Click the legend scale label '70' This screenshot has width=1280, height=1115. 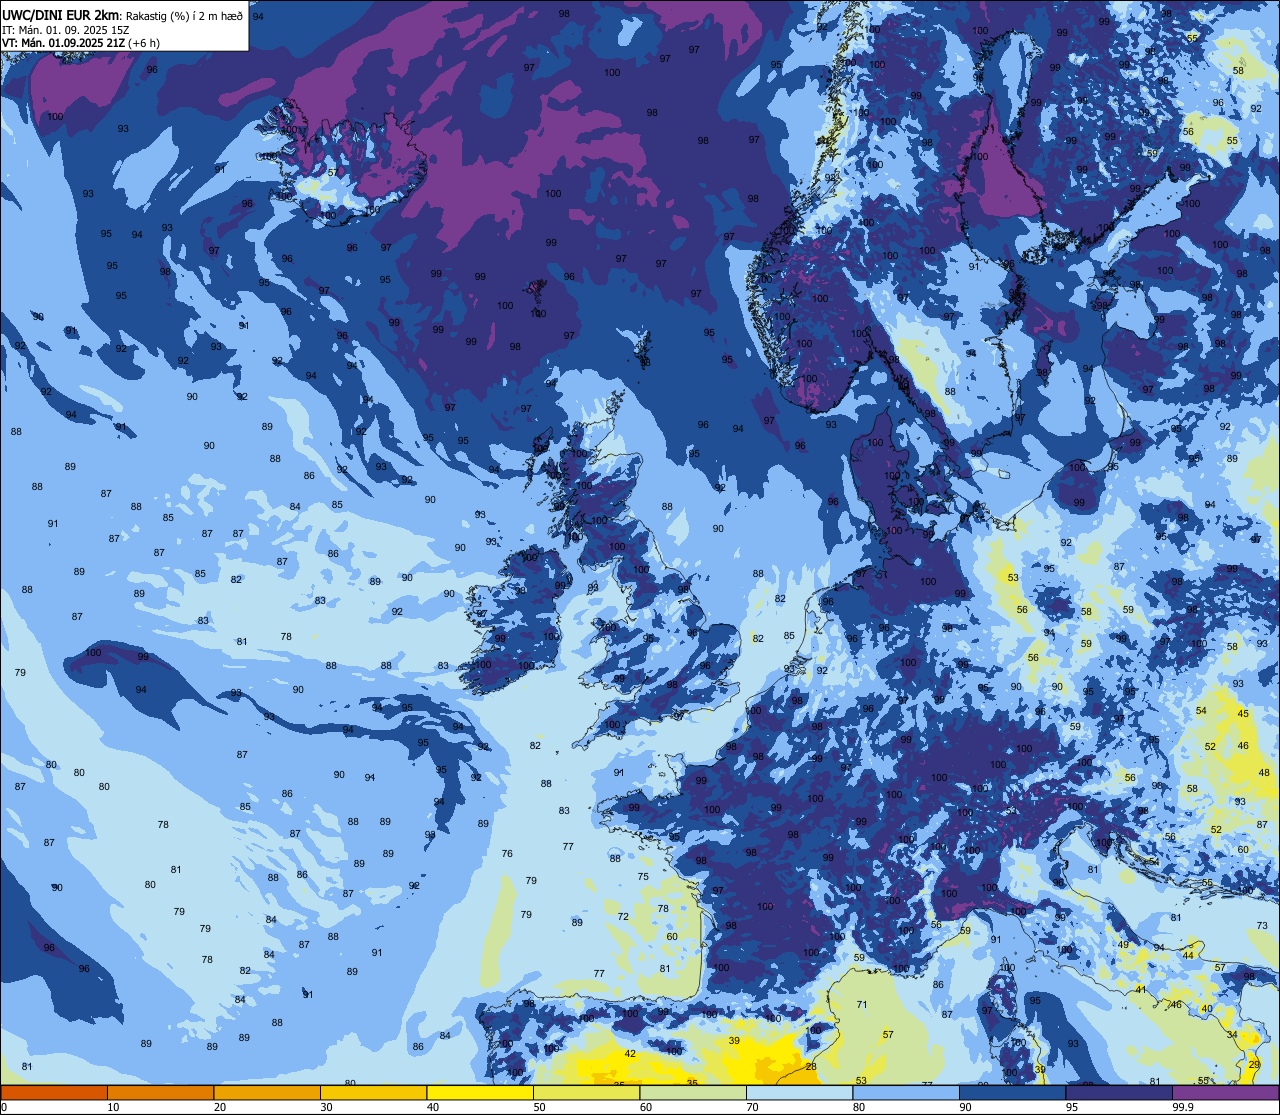(752, 1107)
